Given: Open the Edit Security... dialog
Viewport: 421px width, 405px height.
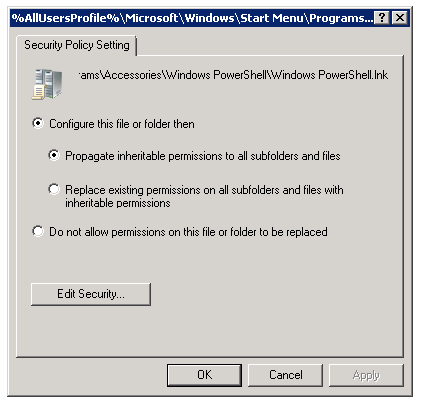Looking at the screenshot, I should [91, 294].
